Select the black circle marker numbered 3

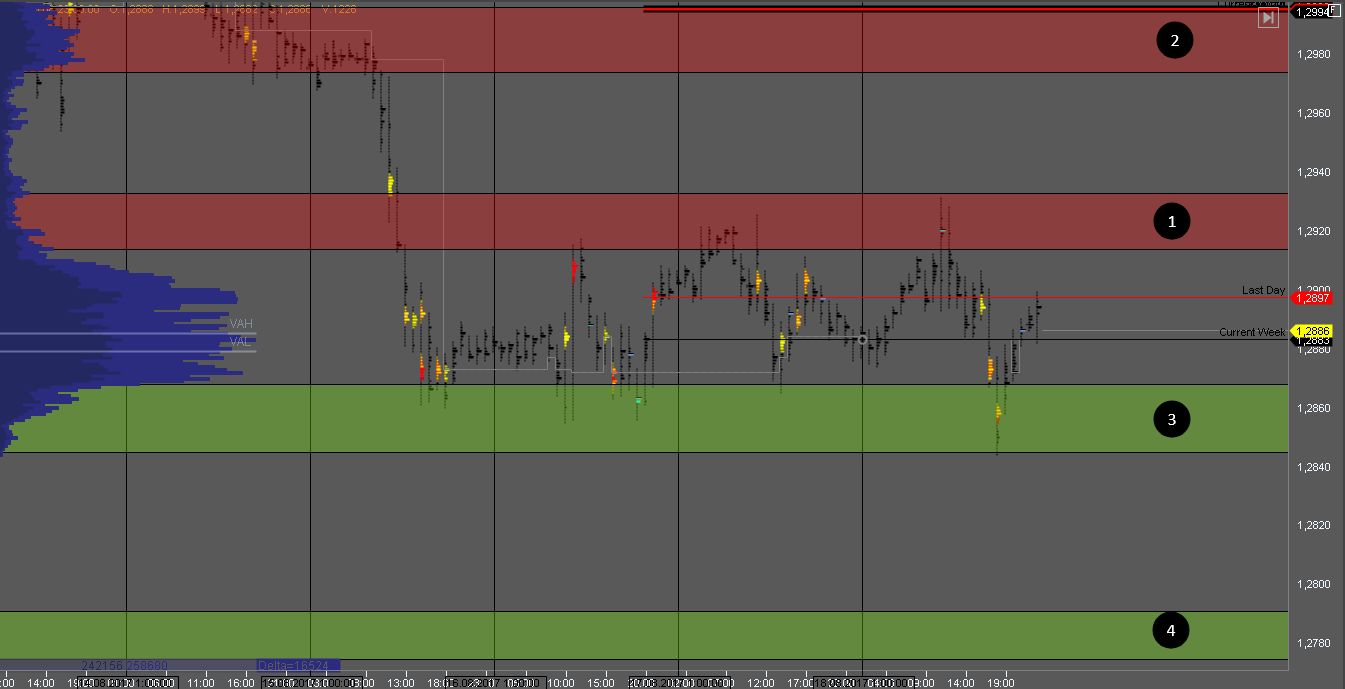[1171, 419]
